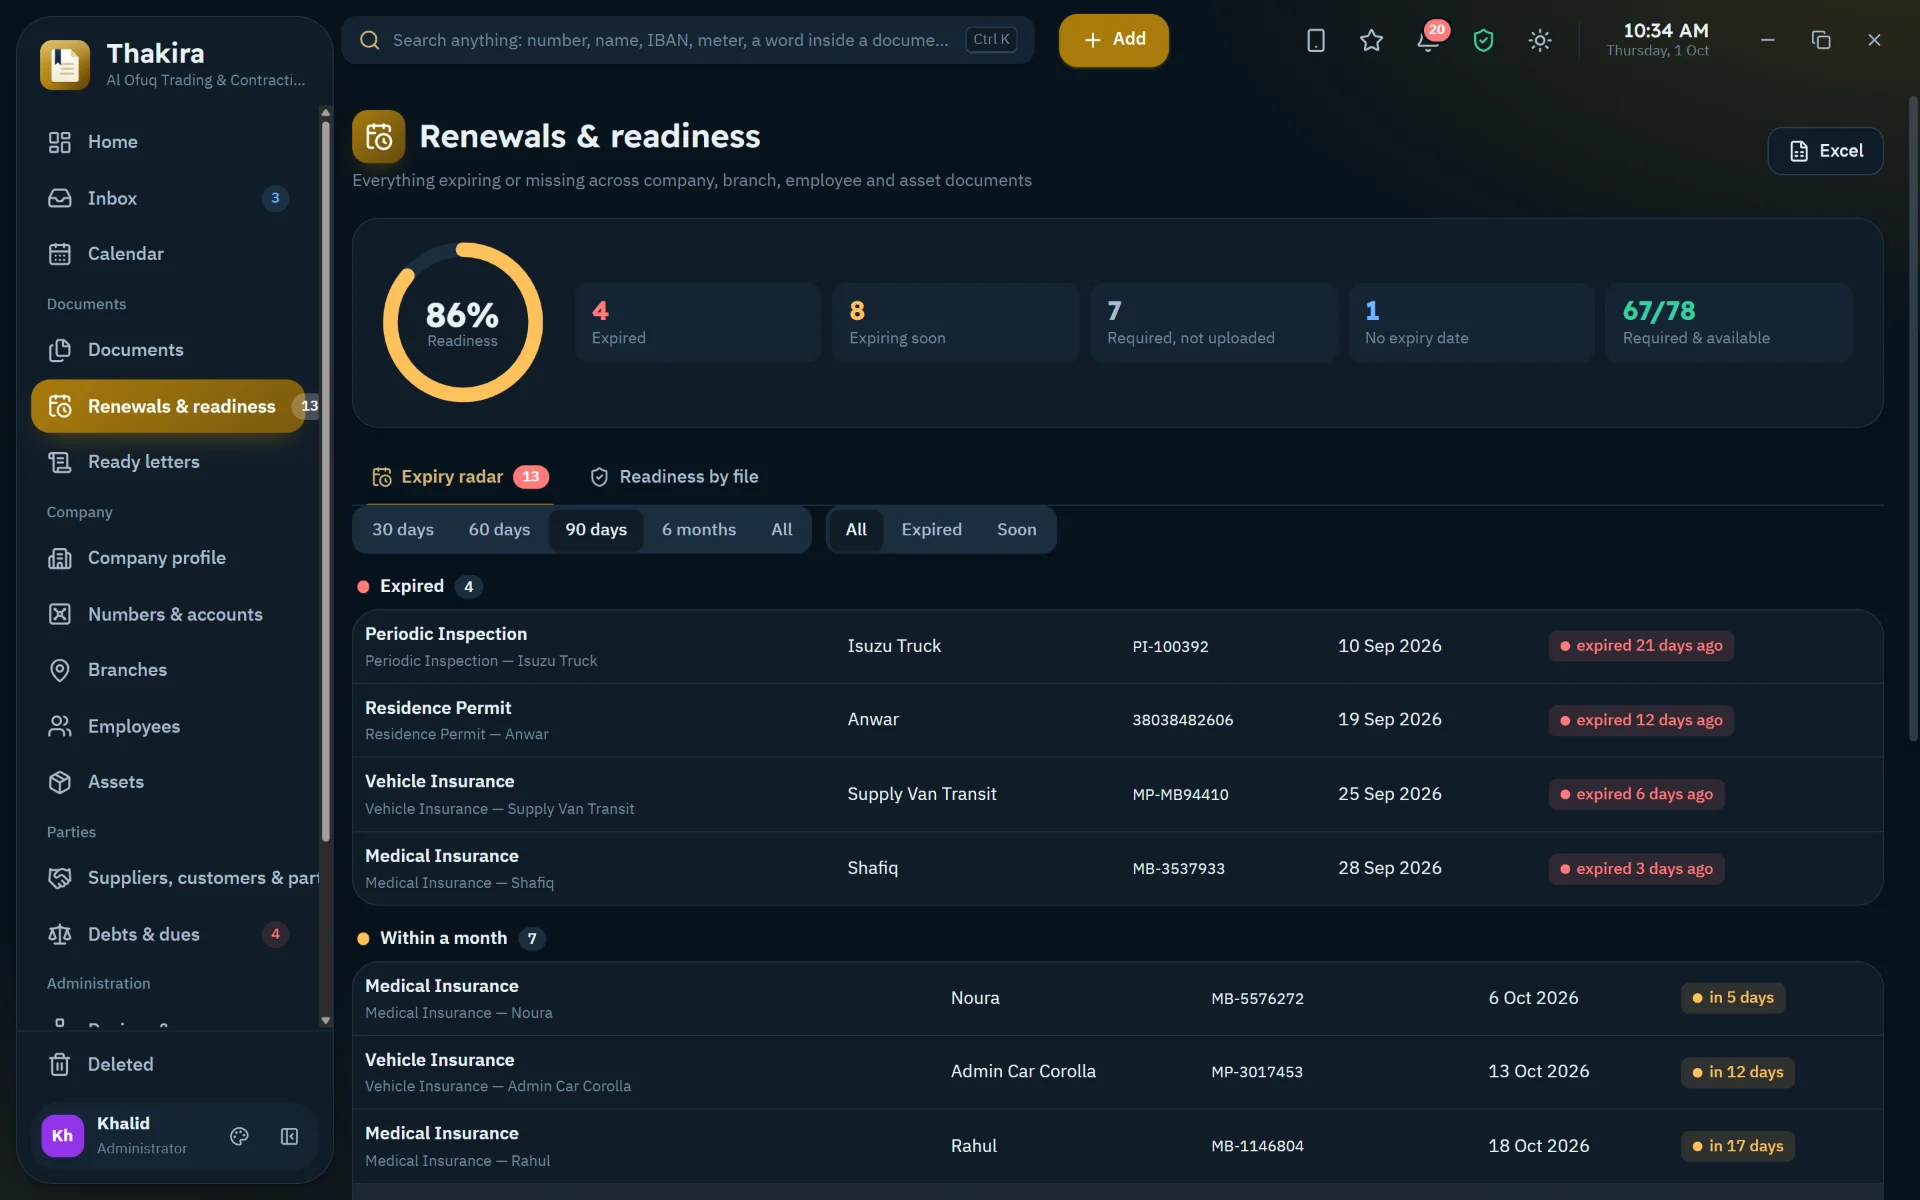Toggle light theme sun icon
Image resolution: width=1920 pixels, height=1200 pixels.
(x=1540, y=40)
